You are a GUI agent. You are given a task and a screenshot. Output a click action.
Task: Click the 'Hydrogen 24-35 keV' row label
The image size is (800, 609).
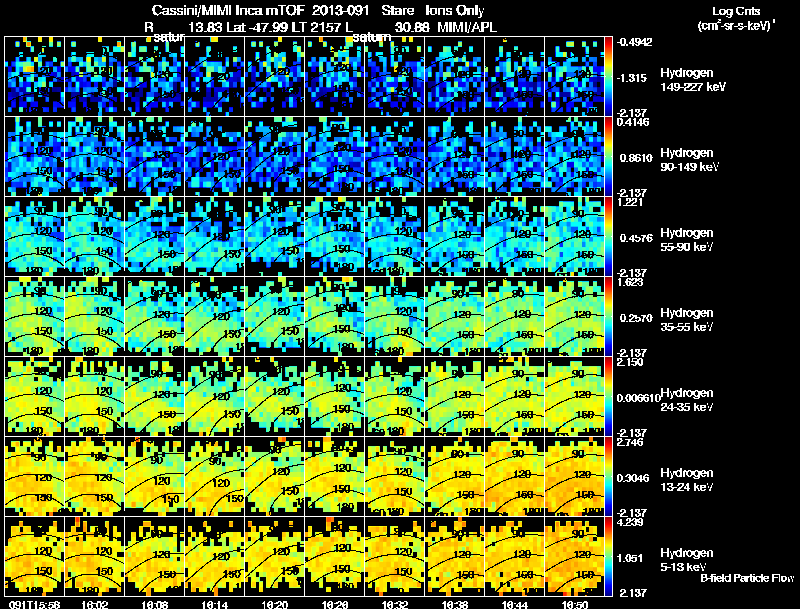(x=687, y=400)
